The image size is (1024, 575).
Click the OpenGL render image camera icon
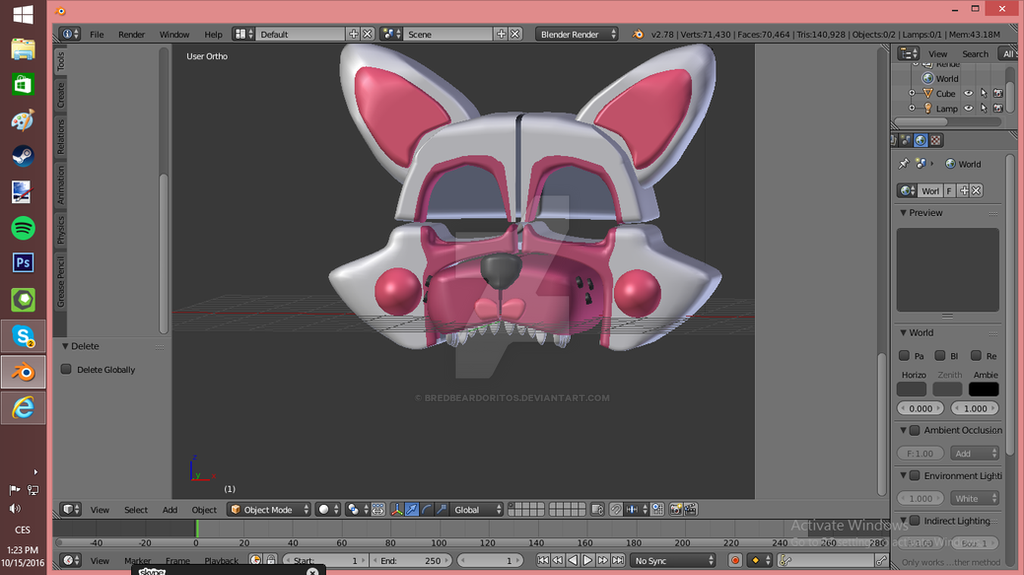coord(676,510)
